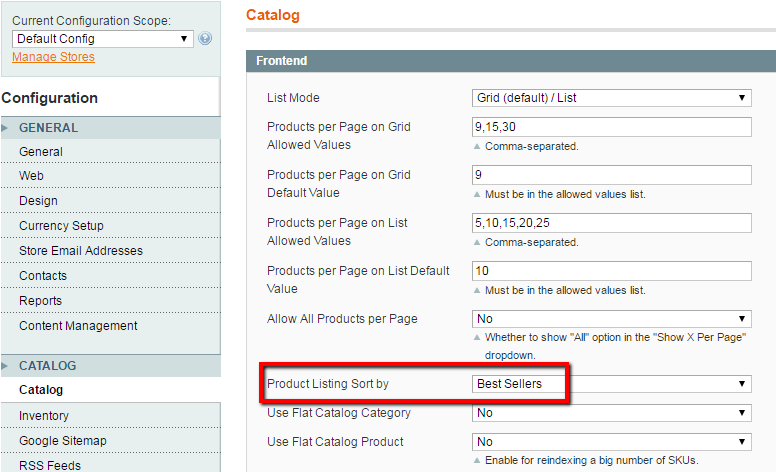This screenshot has height=472, width=776.
Task: Click the scope help question-mark icon
Action: (205, 38)
